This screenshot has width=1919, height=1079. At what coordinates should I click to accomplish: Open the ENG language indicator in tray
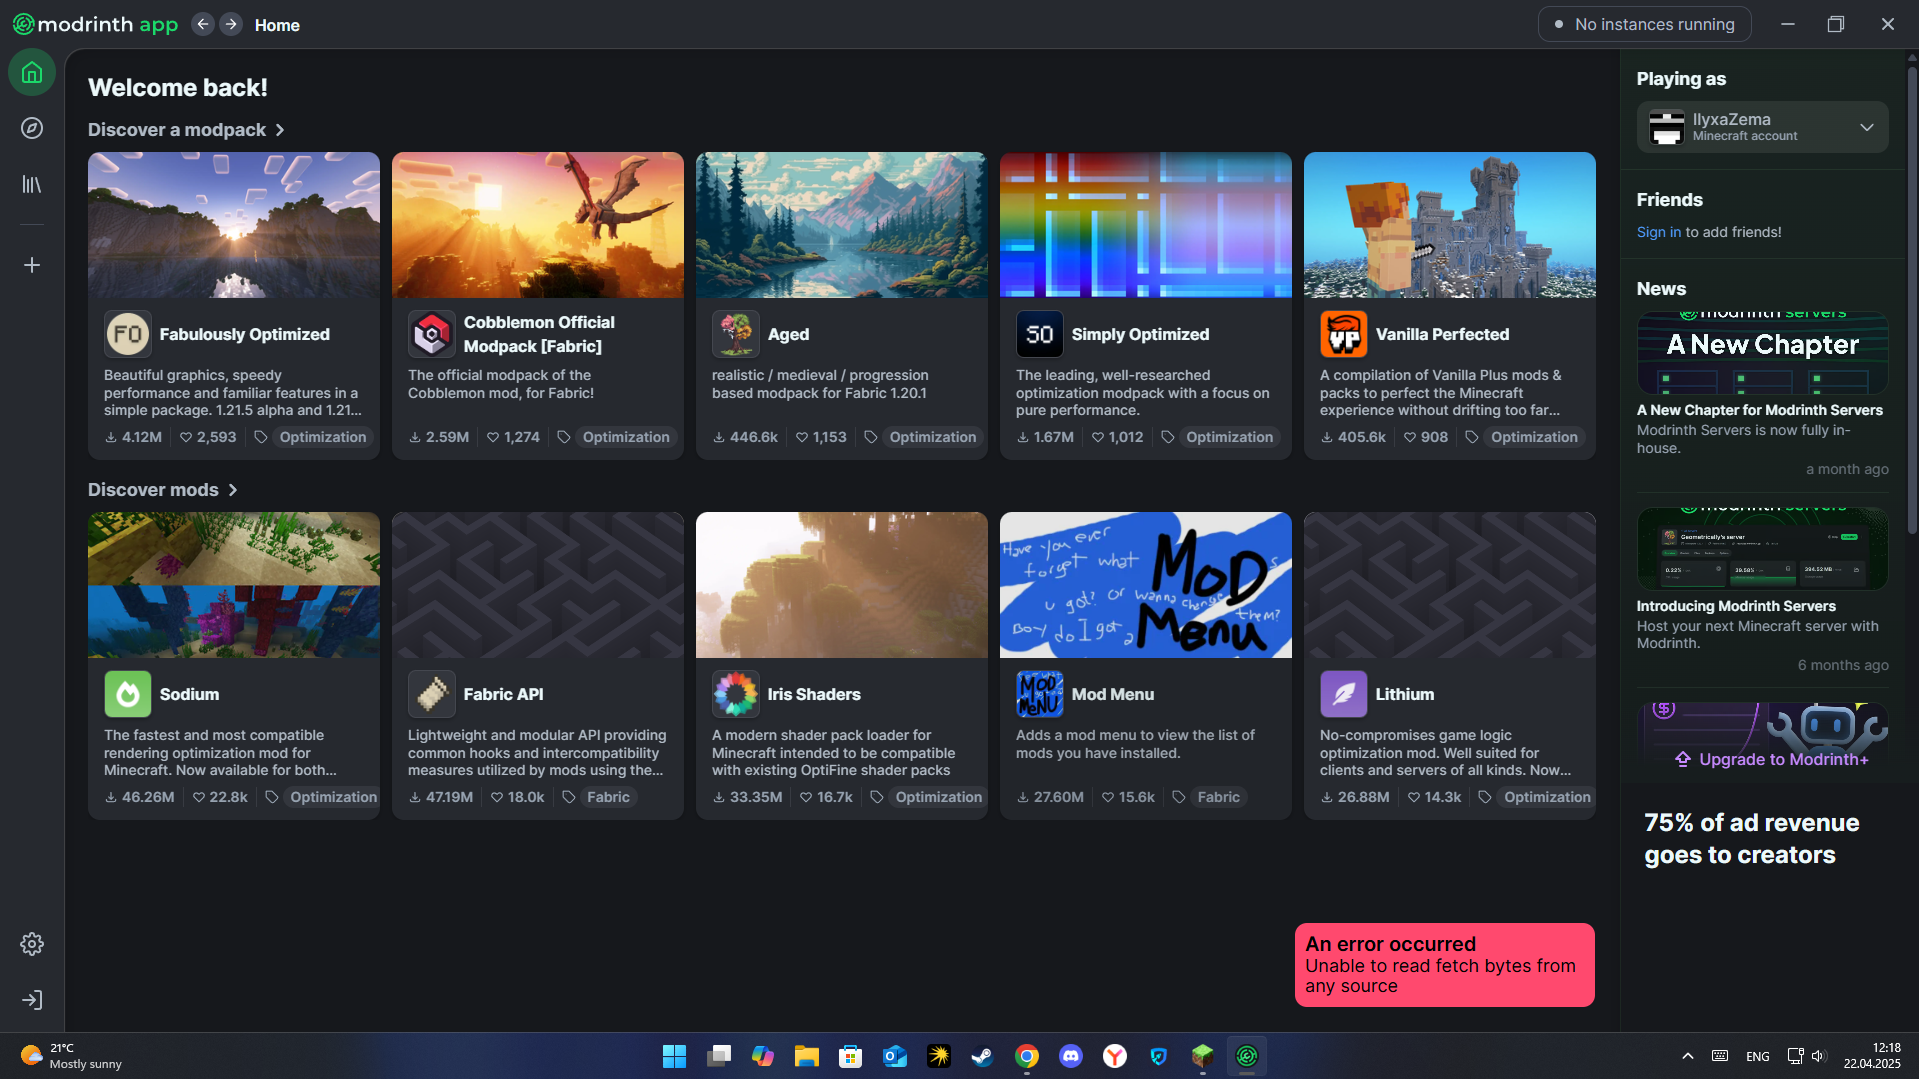coord(1757,1056)
